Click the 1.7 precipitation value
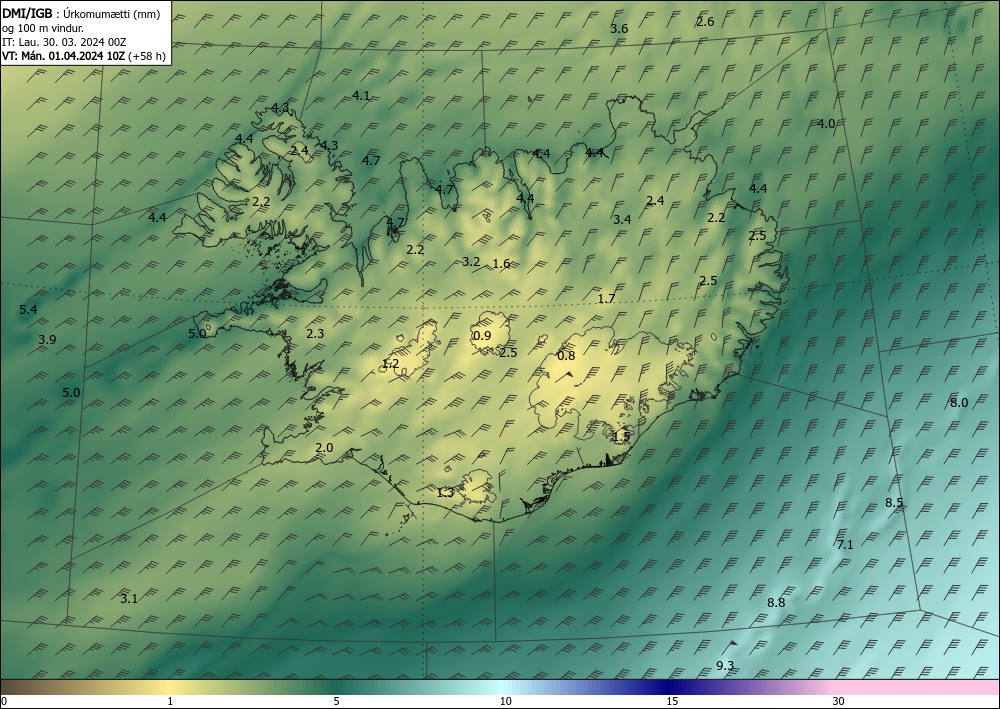This screenshot has height=709, width=1000. [606, 298]
